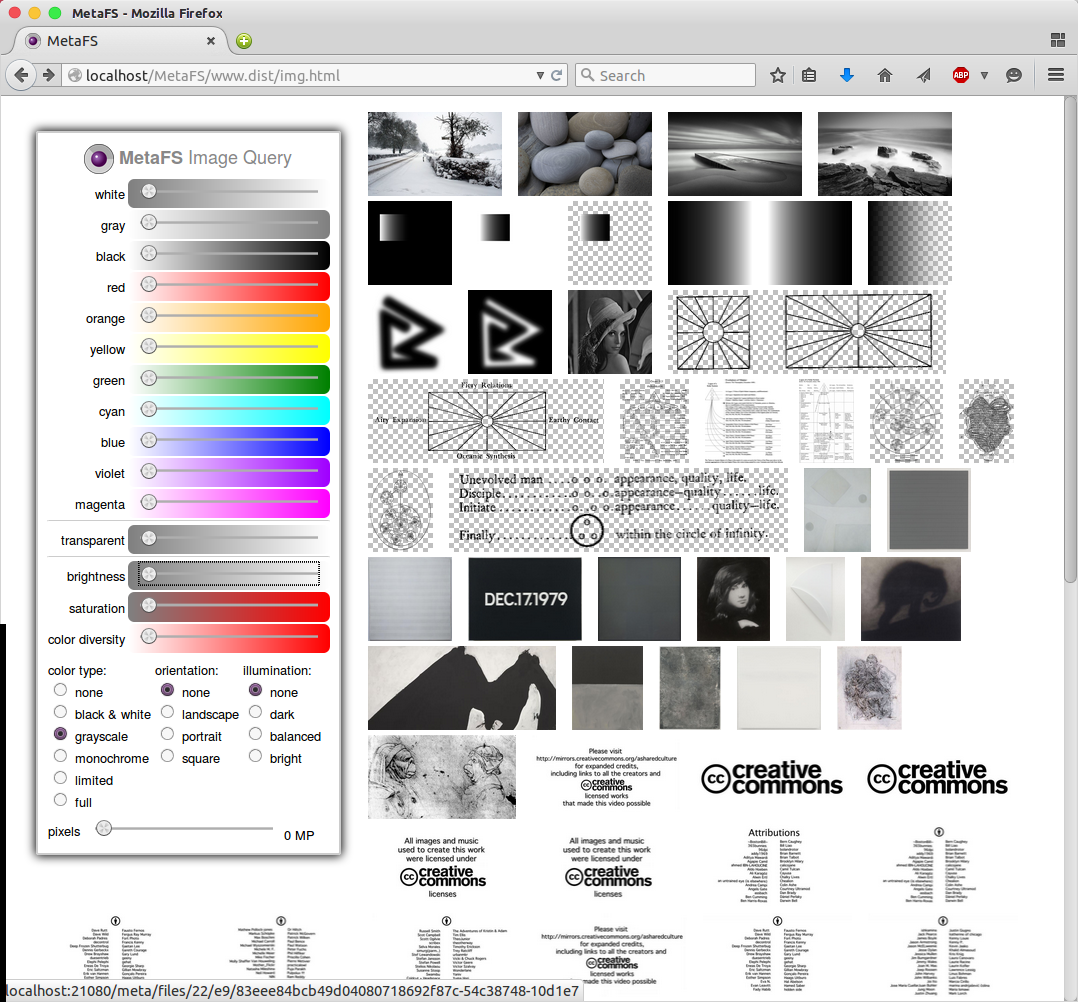This screenshot has height=1002, width=1078.
Task: Open the two caricature heads sketch thumbnail
Action: (442, 777)
